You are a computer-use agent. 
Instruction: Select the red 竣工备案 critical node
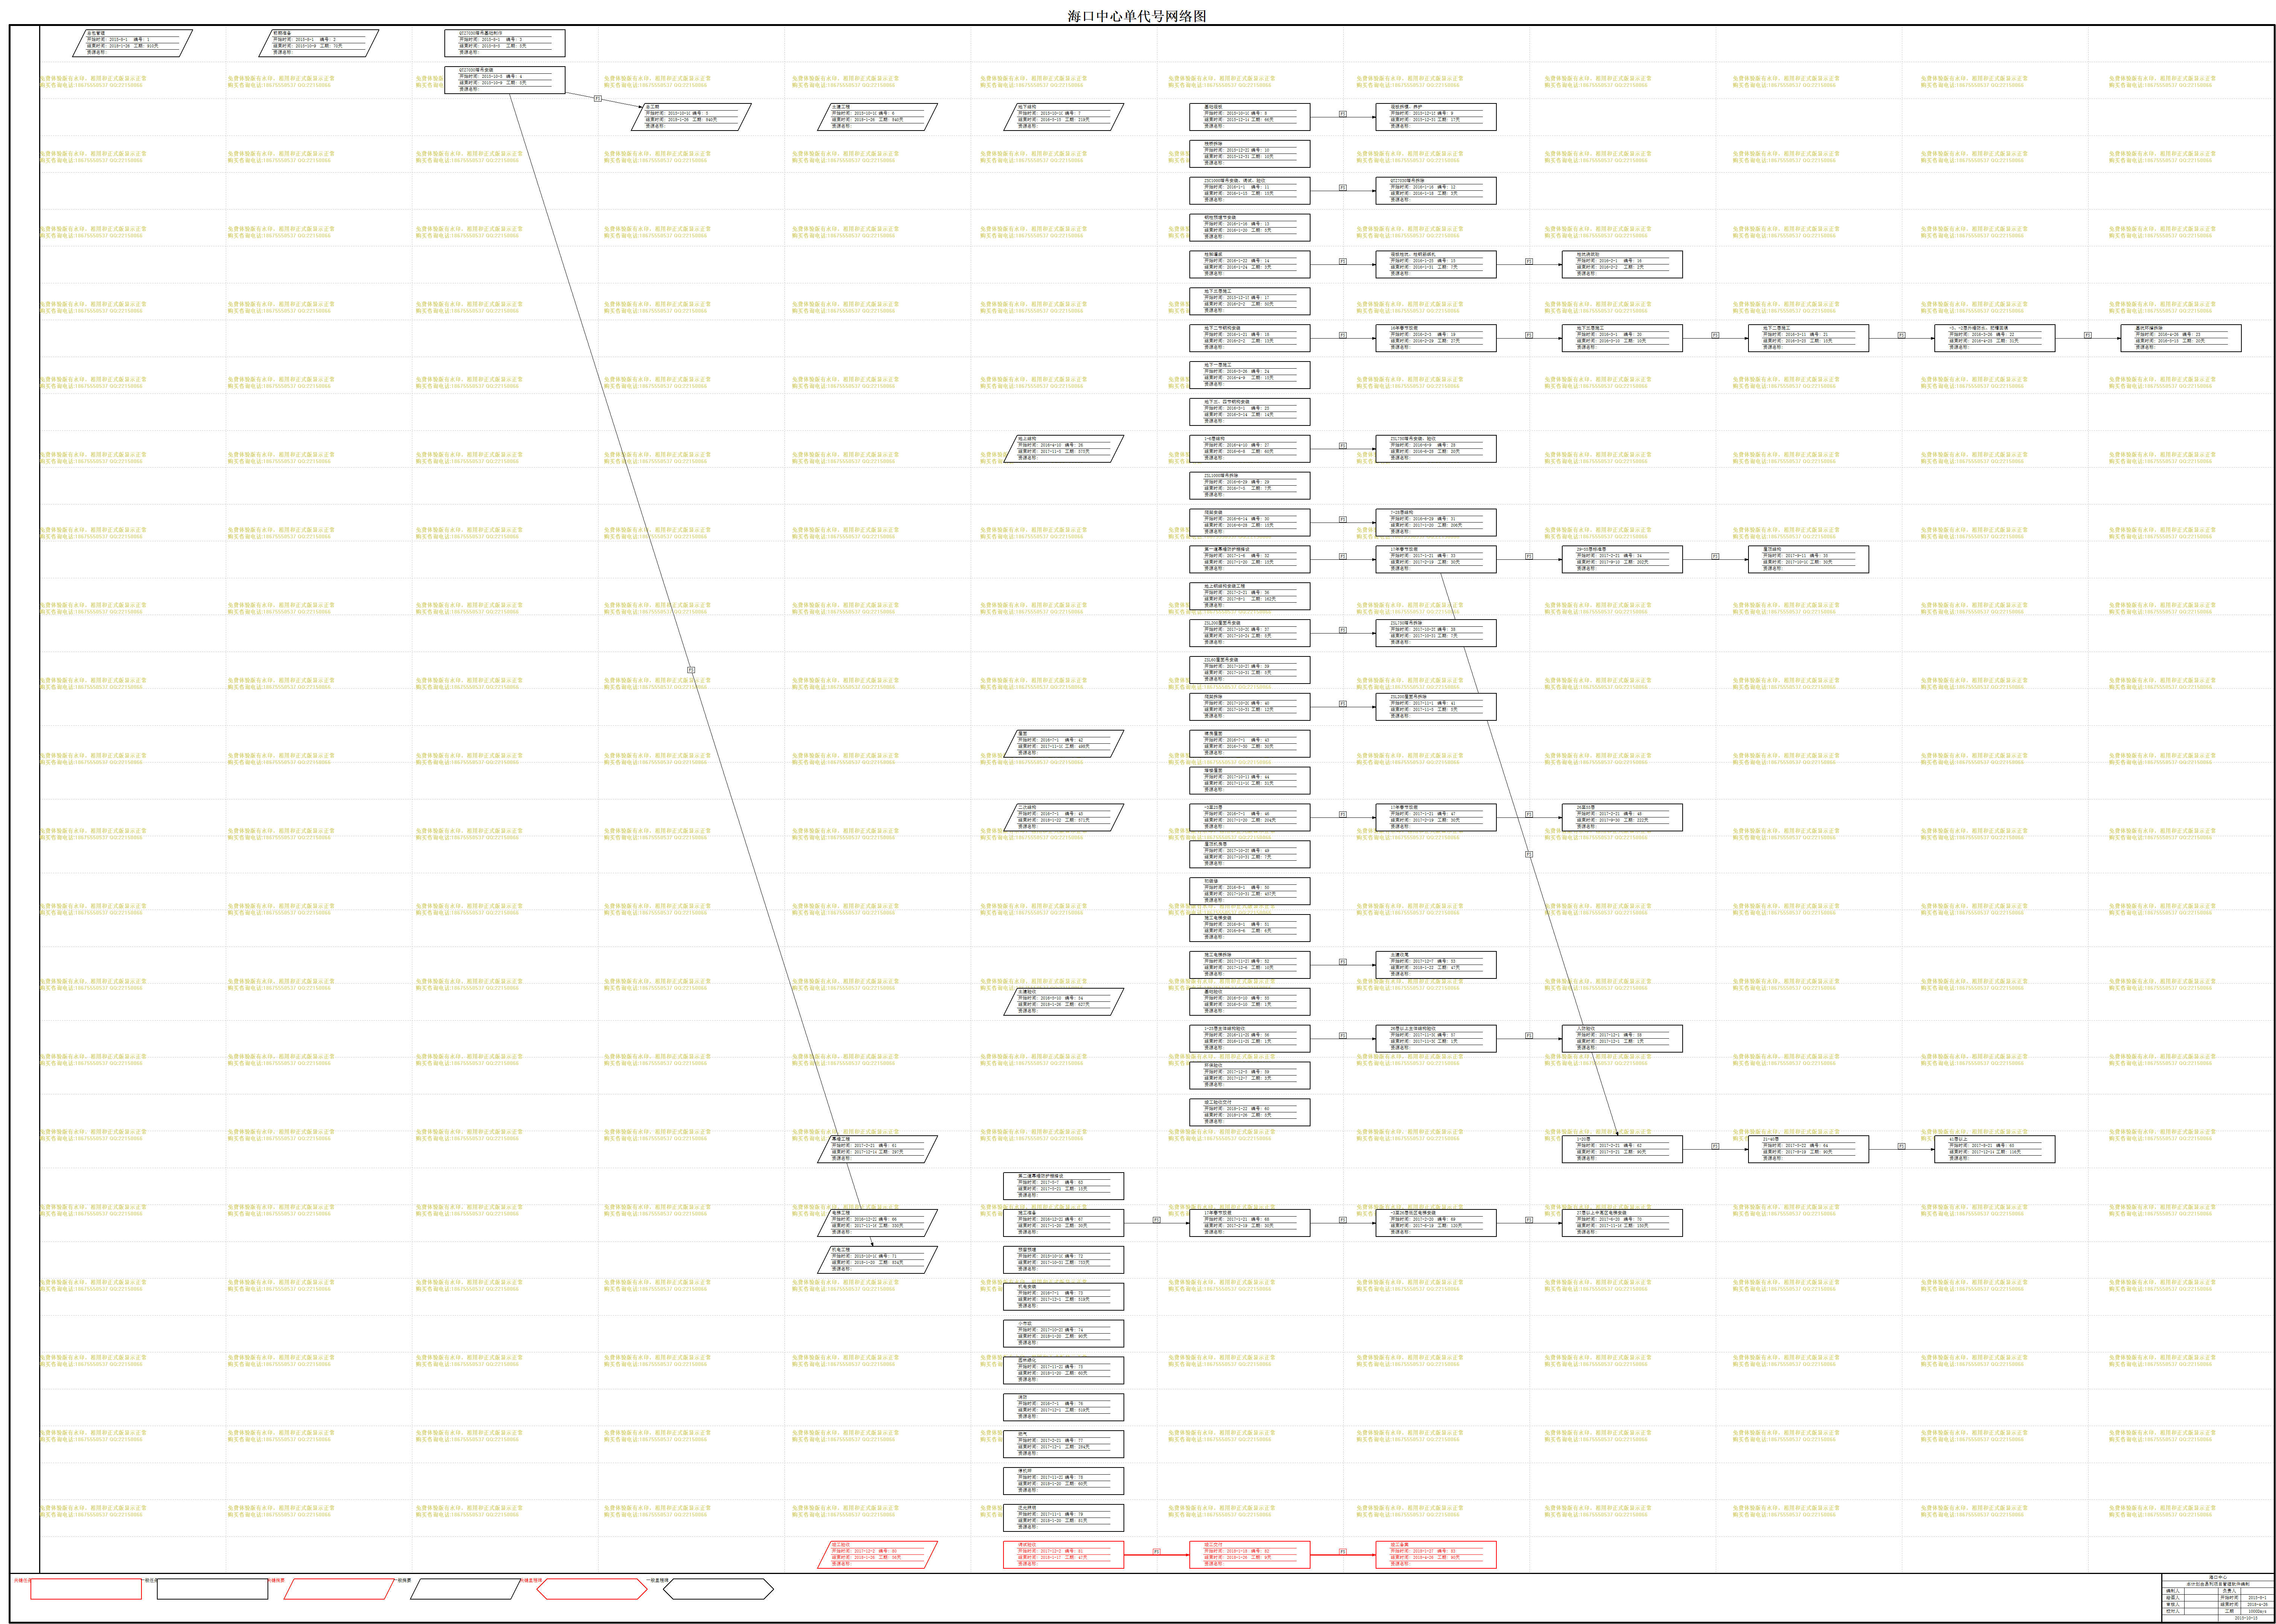(1436, 1555)
